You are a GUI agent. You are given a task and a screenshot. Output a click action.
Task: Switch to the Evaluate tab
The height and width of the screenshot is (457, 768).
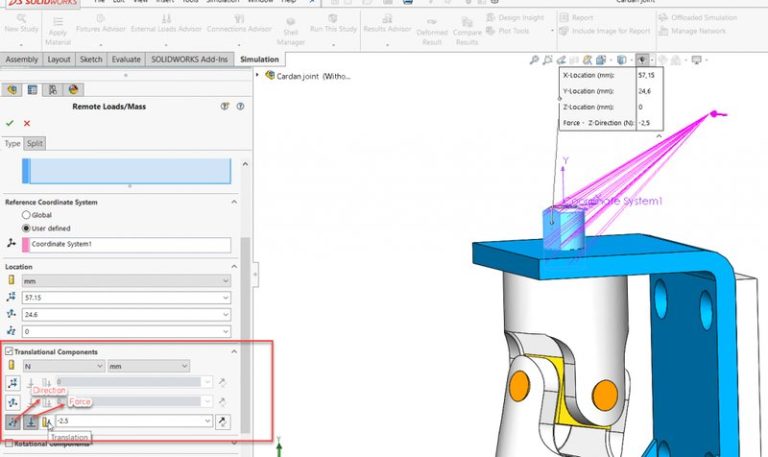(x=126, y=59)
